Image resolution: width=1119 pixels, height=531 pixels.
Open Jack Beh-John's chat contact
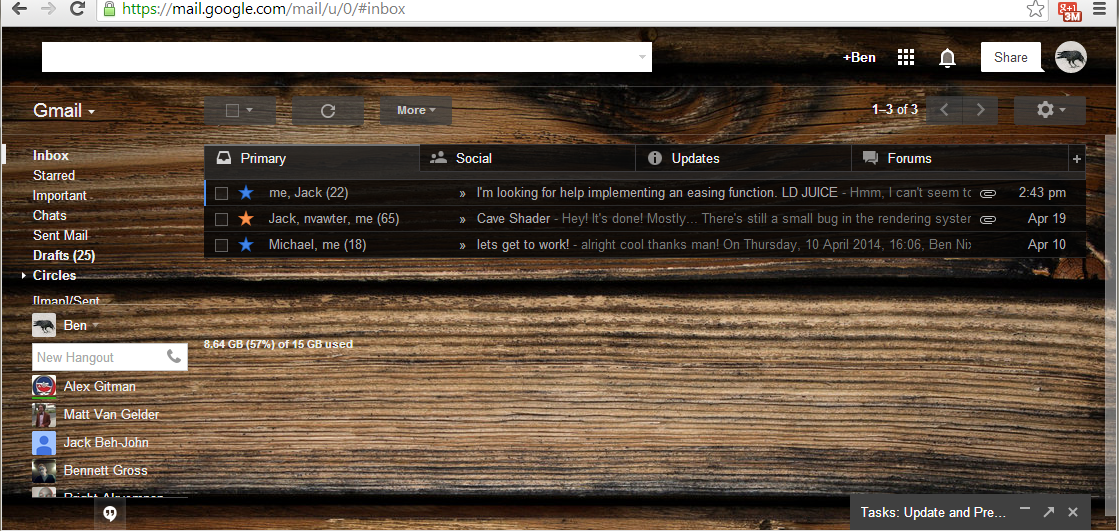(x=106, y=442)
